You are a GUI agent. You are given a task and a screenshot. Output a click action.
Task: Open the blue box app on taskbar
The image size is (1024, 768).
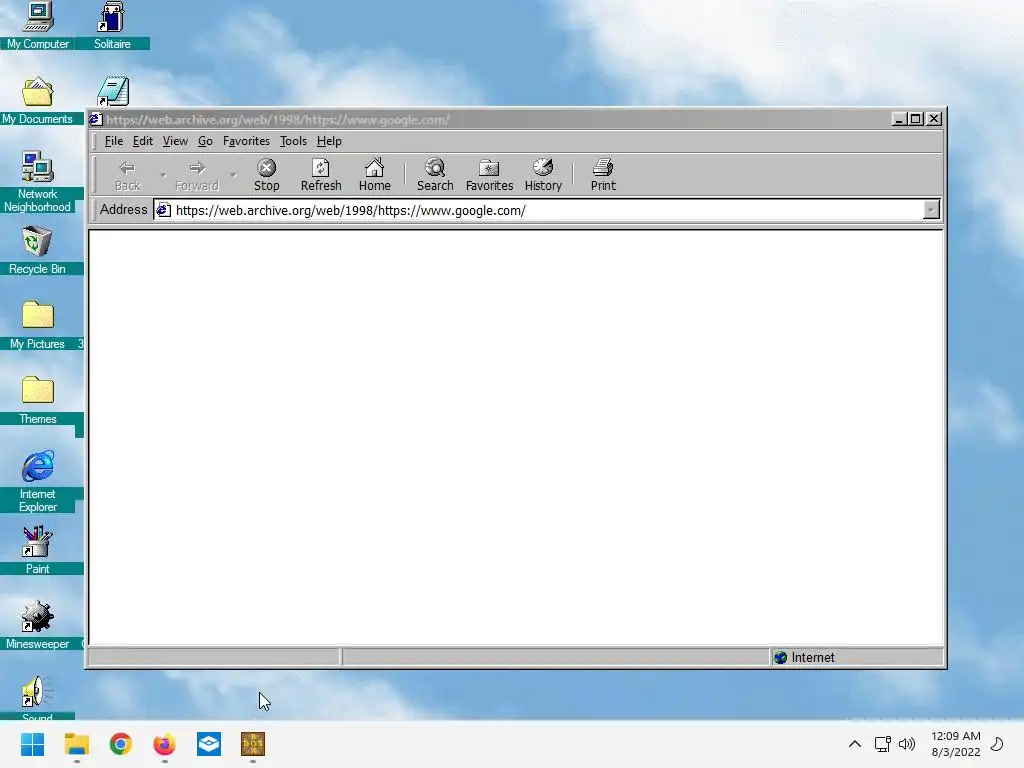(209, 744)
